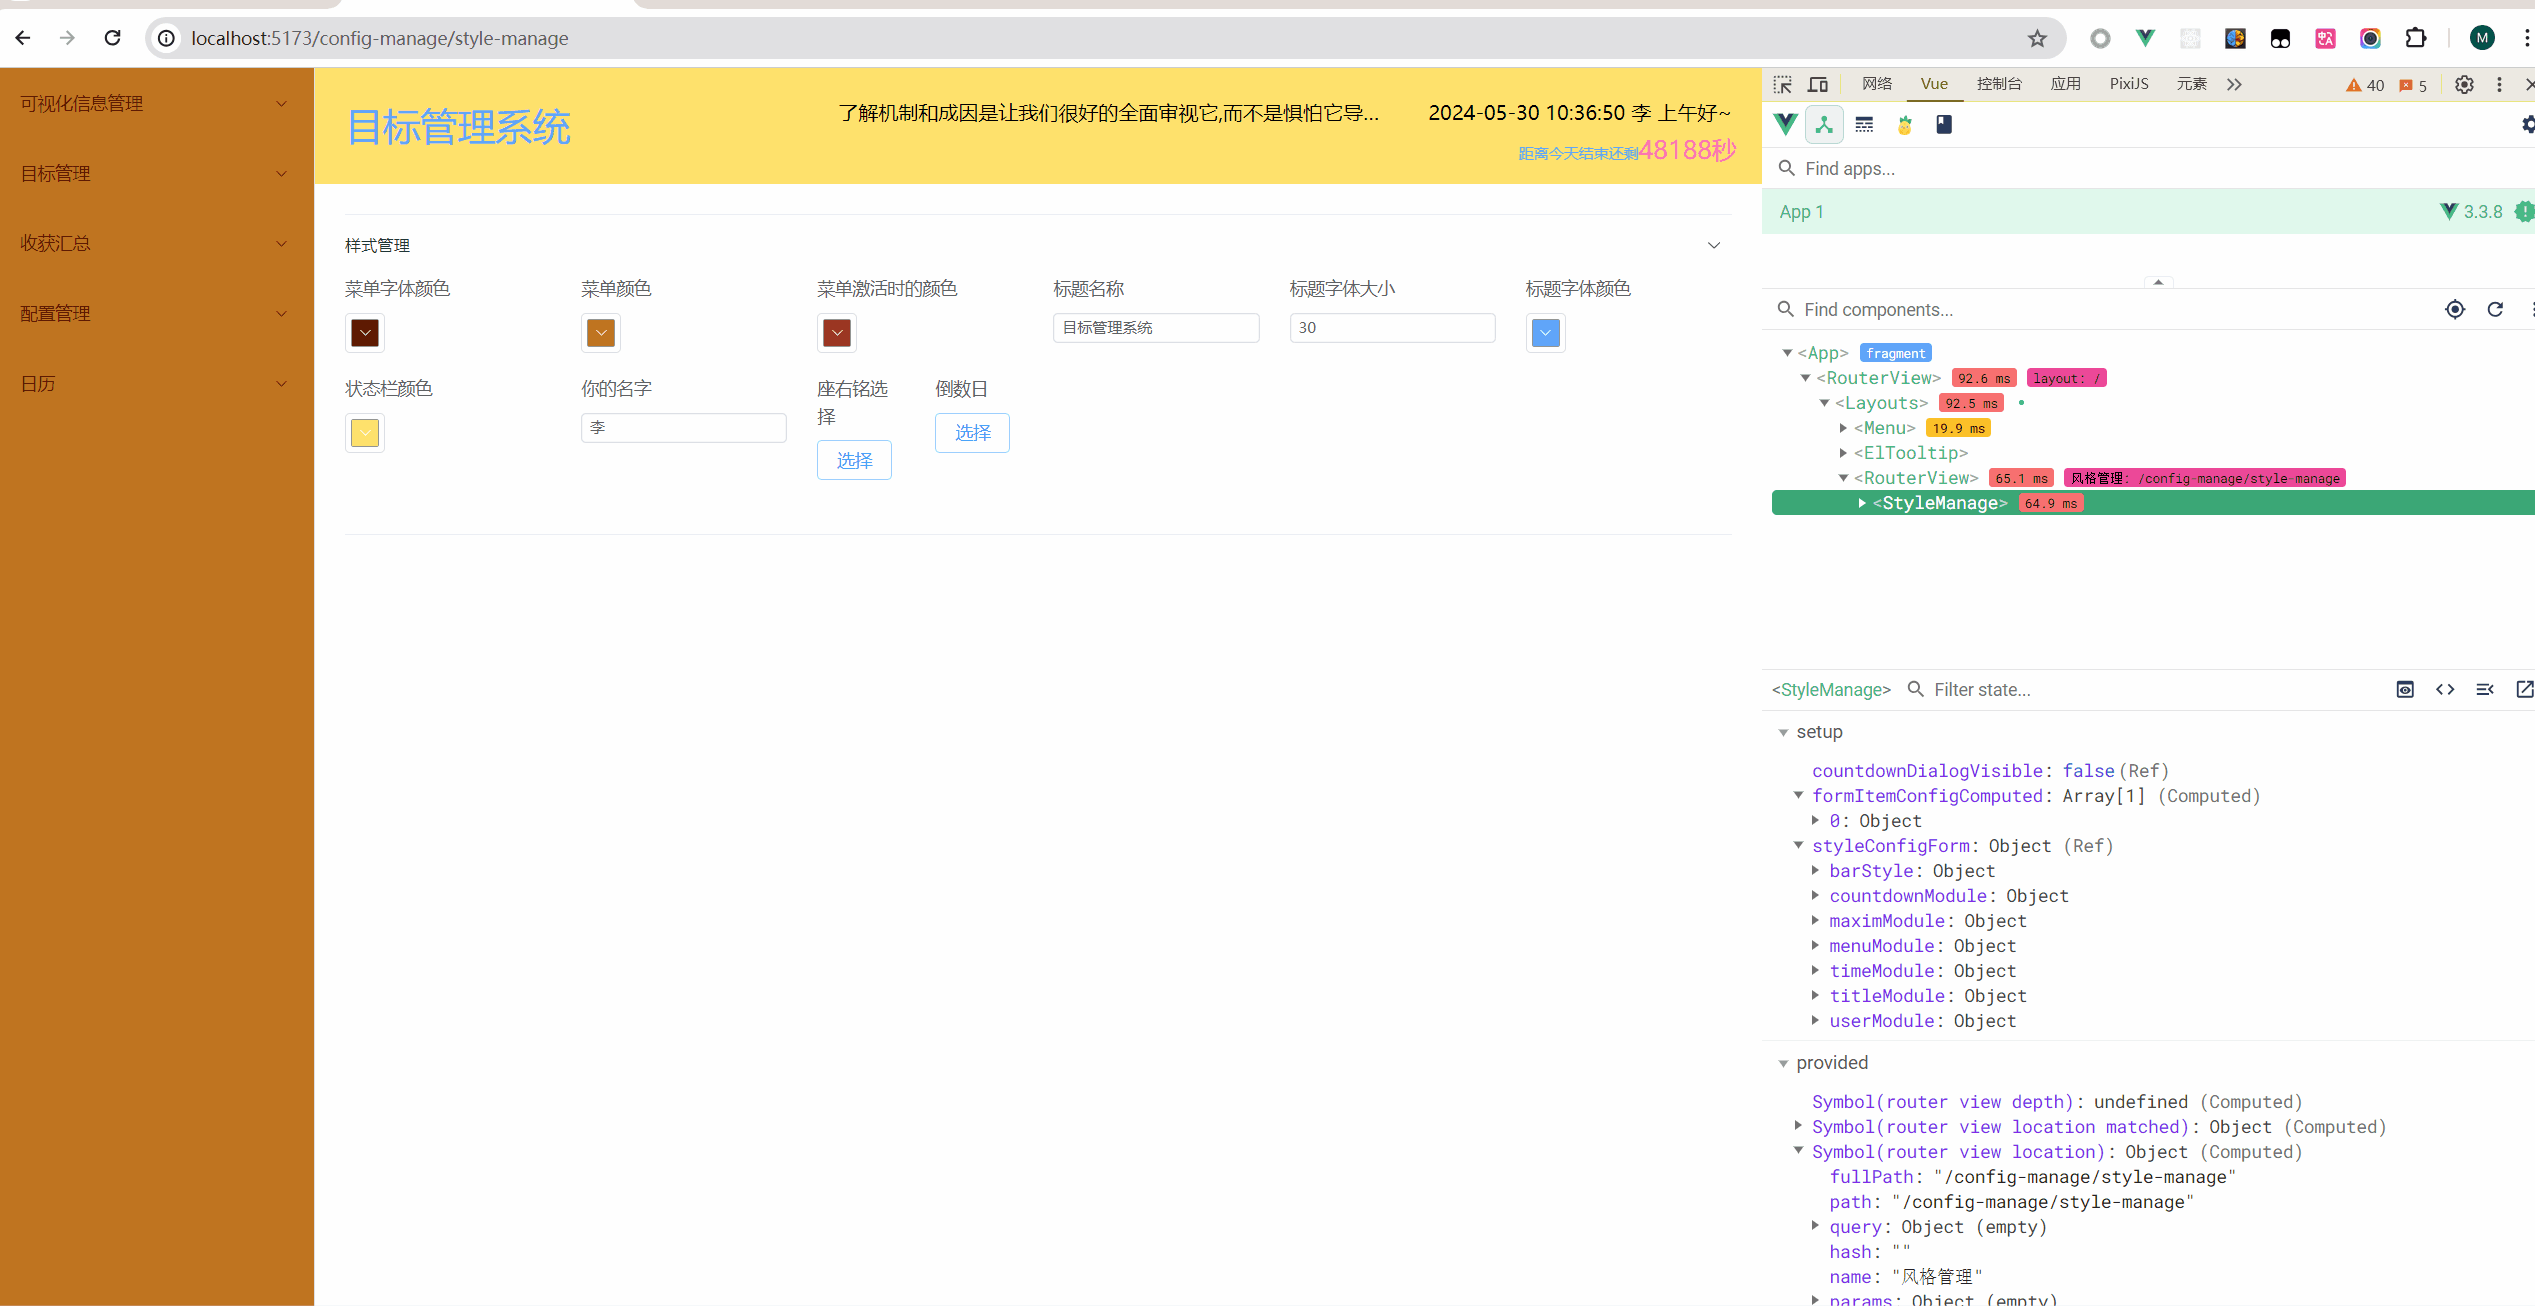Viewport: 2535px width, 1306px height.
Task: Toggle device toolbar emulation icon
Action: (x=1818, y=85)
